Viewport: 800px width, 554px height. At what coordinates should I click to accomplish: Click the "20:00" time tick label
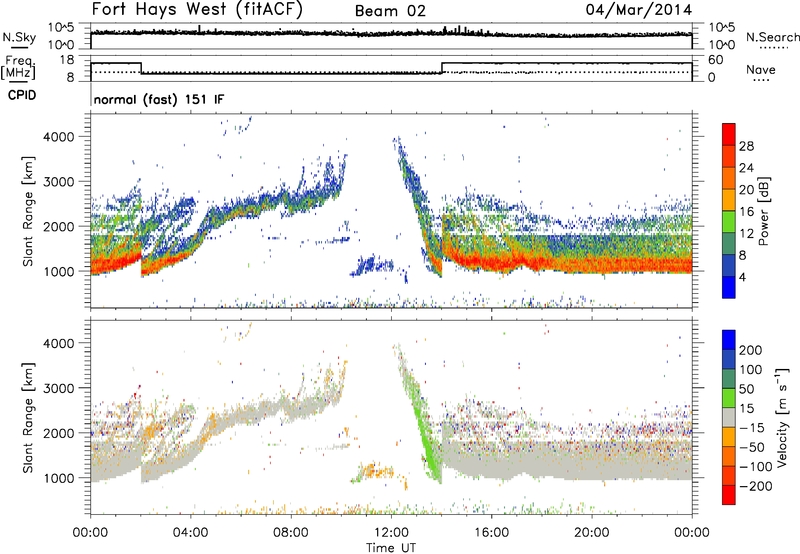point(592,533)
